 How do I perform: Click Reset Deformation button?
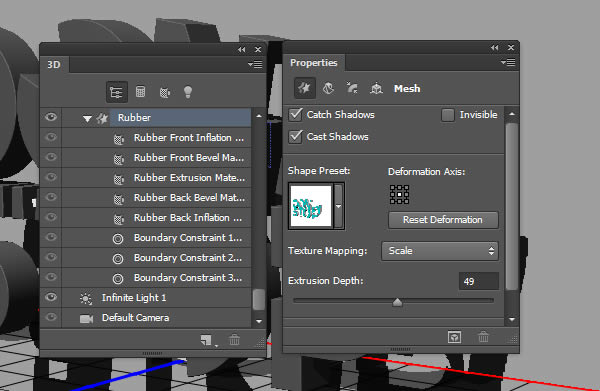pyautogui.click(x=443, y=220)
